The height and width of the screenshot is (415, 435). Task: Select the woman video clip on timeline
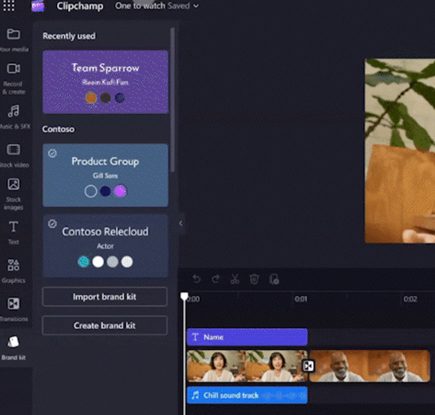(246, 366)
